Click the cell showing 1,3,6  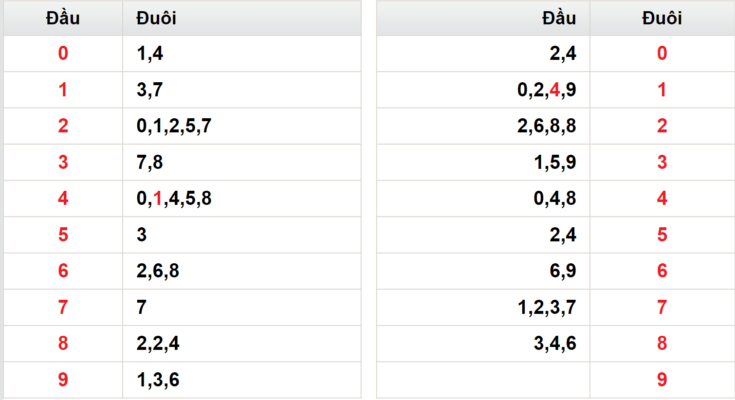click(x=242, y=380)
